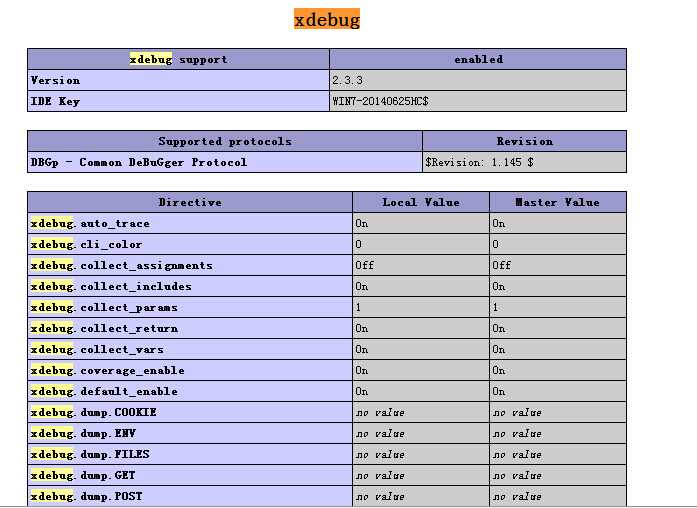The image size is (697, 508).
Task: Select the 'xdebug support' header cell
Action: [178, 59]
